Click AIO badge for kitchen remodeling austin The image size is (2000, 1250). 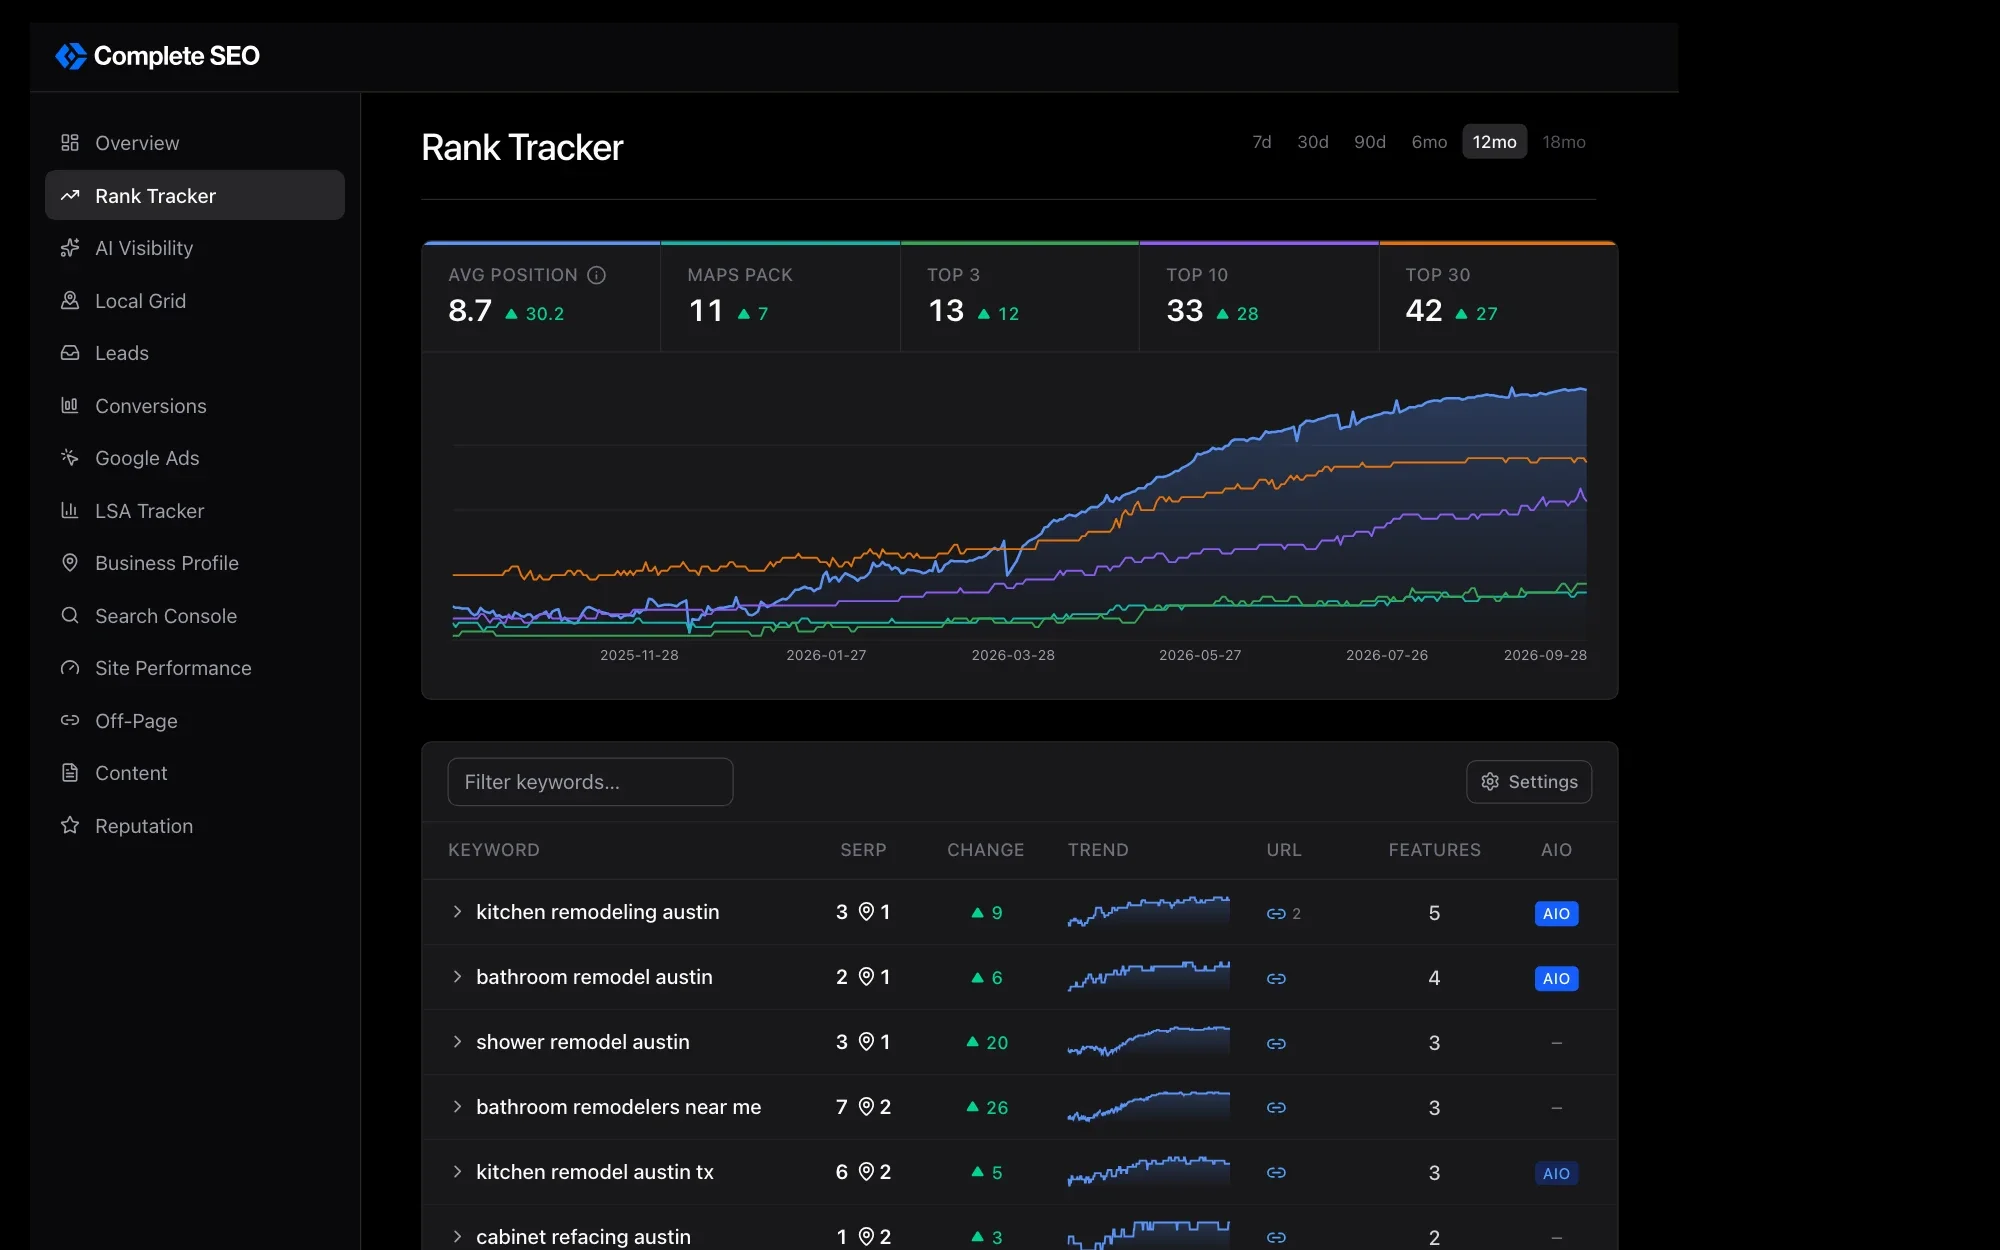pyautogui.click(x=1556, y=913)
